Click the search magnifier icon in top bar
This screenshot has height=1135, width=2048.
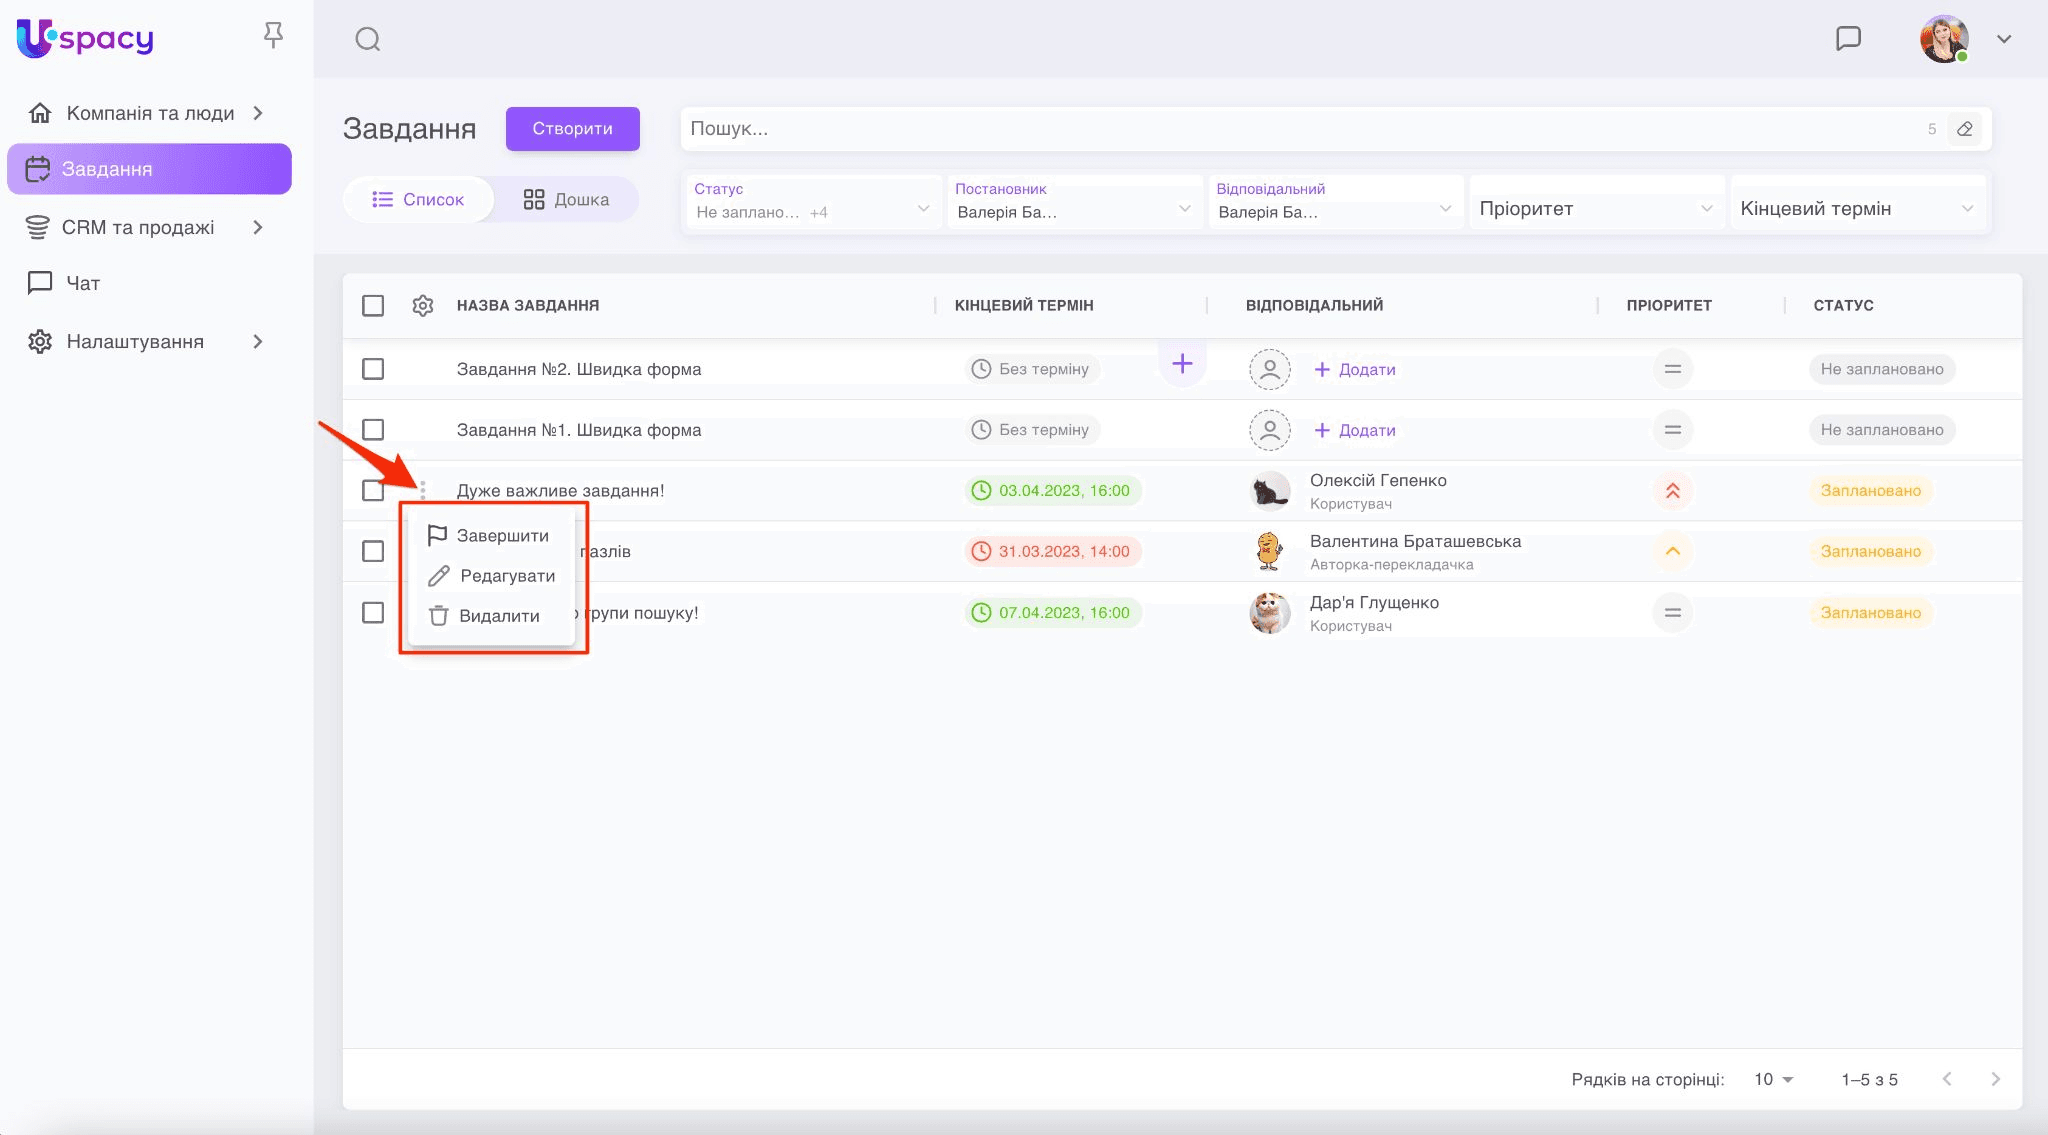pyautogui.click(x=368, y=39)
